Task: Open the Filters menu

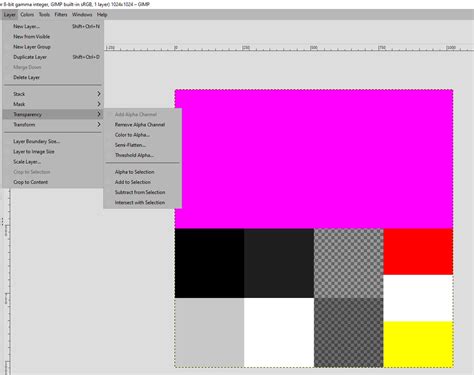Action: pos(61,15)
